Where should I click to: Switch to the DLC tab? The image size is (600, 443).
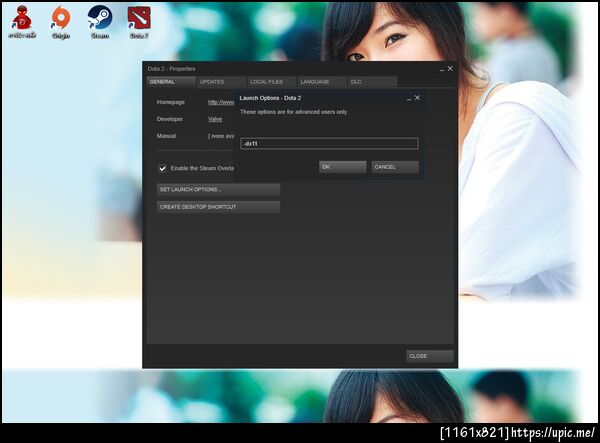click(x=372, y=82)
